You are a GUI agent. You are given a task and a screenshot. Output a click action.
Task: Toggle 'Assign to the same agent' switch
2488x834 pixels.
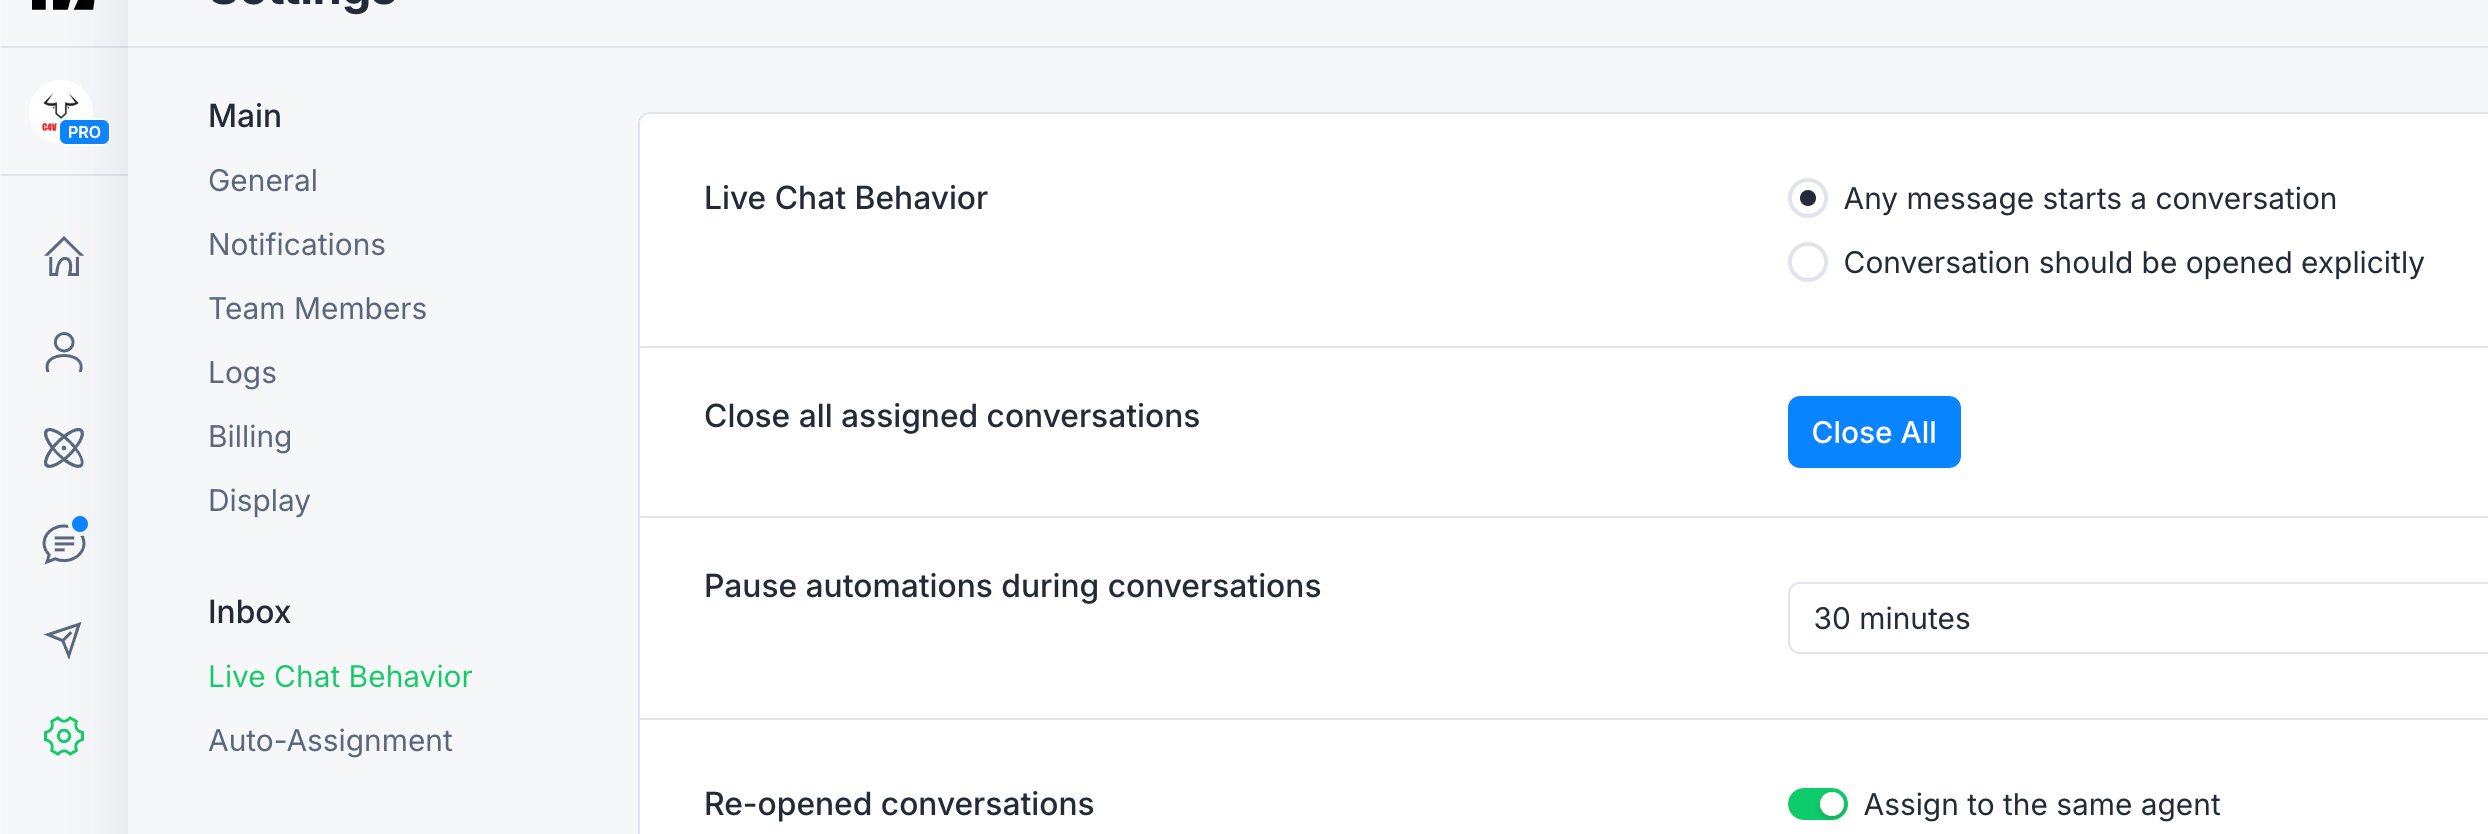point(1817,804)
